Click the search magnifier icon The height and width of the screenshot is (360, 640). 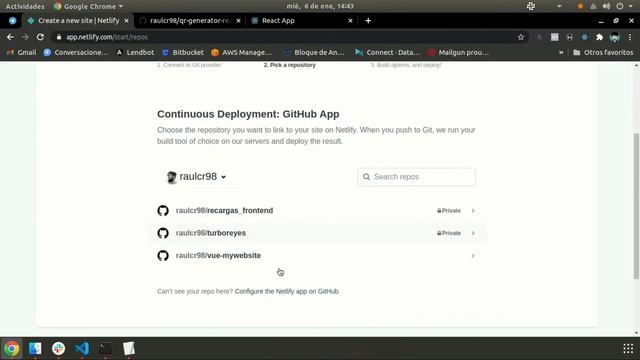click(367, 177)
